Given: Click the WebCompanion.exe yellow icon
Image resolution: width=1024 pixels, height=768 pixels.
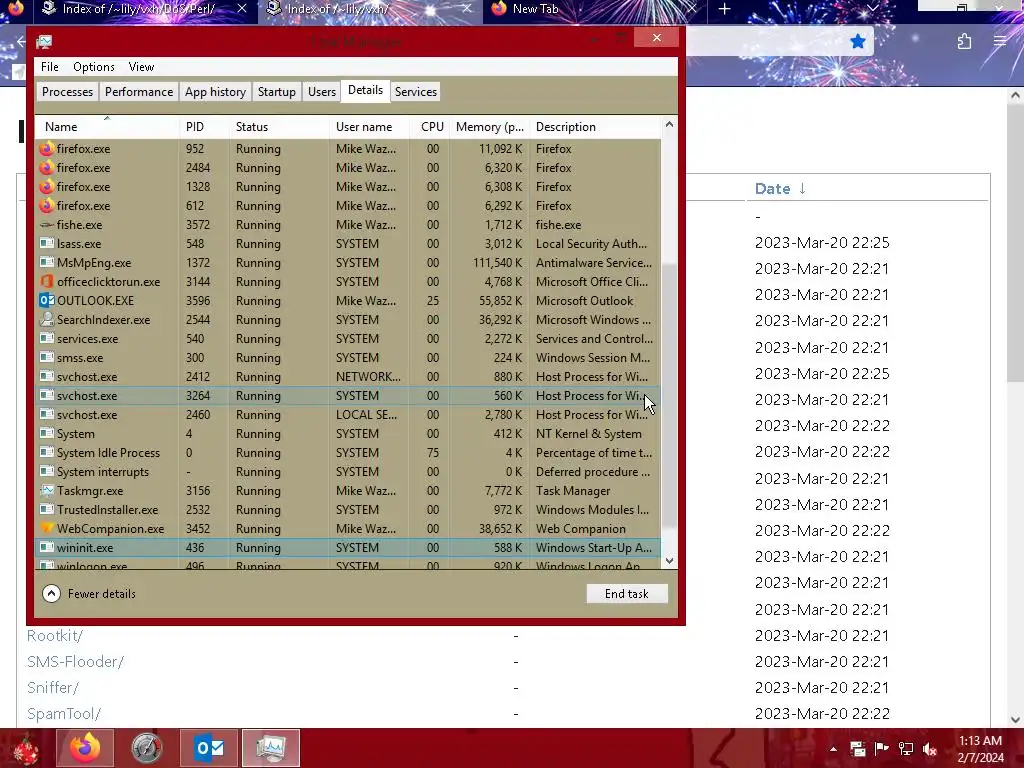Looking at the screenshot, I should point(46,528).
